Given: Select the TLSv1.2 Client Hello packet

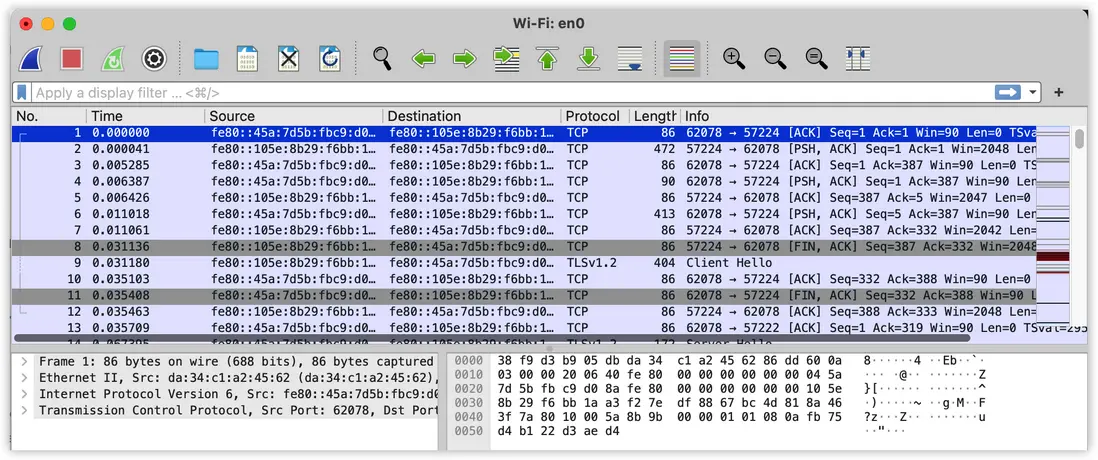Looking at the screenshot, I should click(x=524, y=263).
